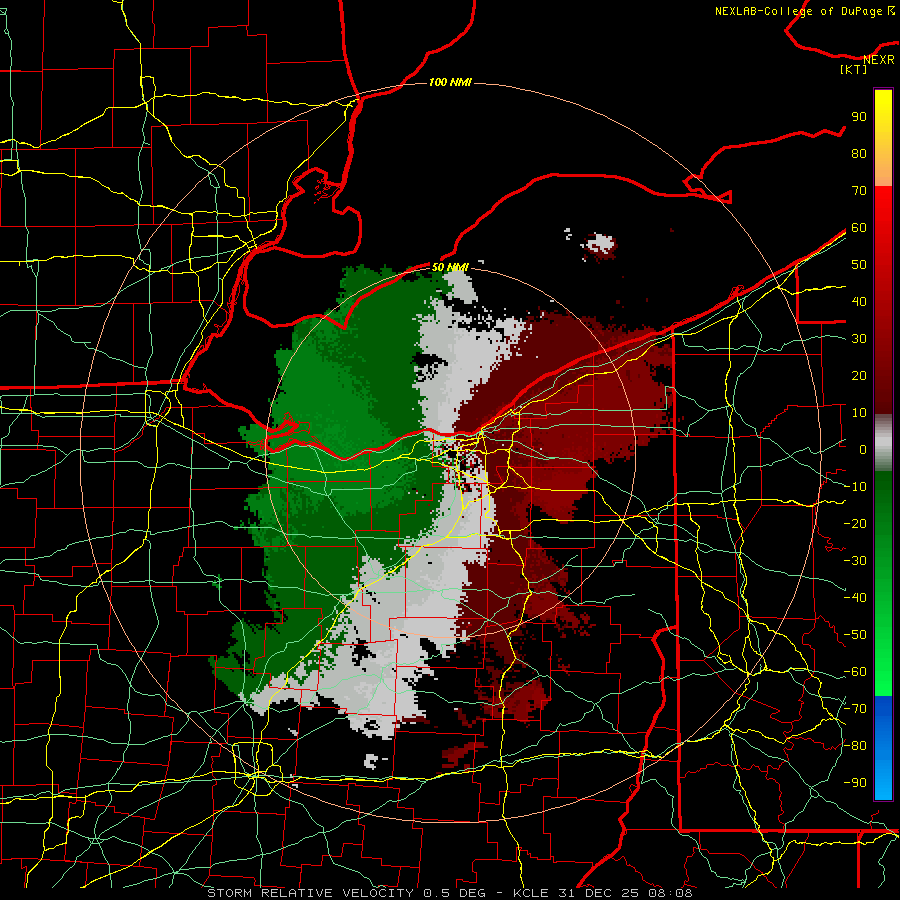Click the -50 value on the velocity scale

click(x=855, y=635)
